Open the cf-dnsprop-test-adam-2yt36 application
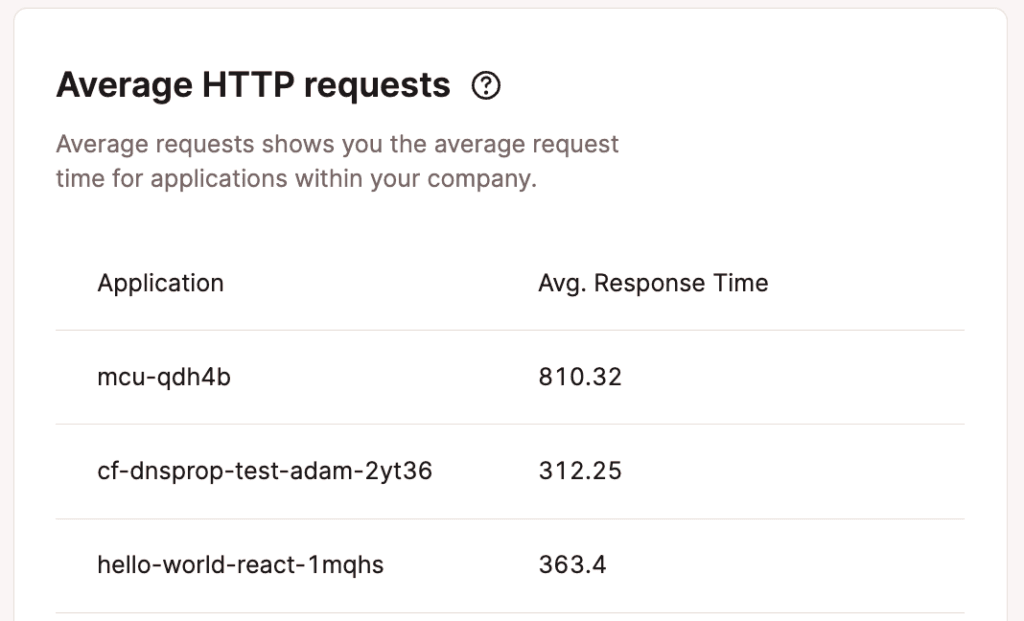The width and height of the screenshot is (1024, 621). click(x=264, y=471)
